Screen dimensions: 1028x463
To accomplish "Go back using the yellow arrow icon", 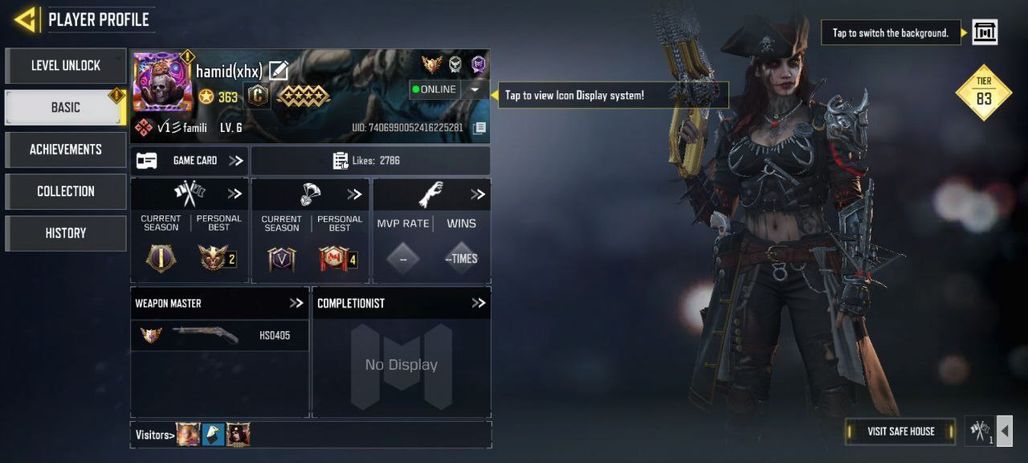I will click(x=26, y=20).
